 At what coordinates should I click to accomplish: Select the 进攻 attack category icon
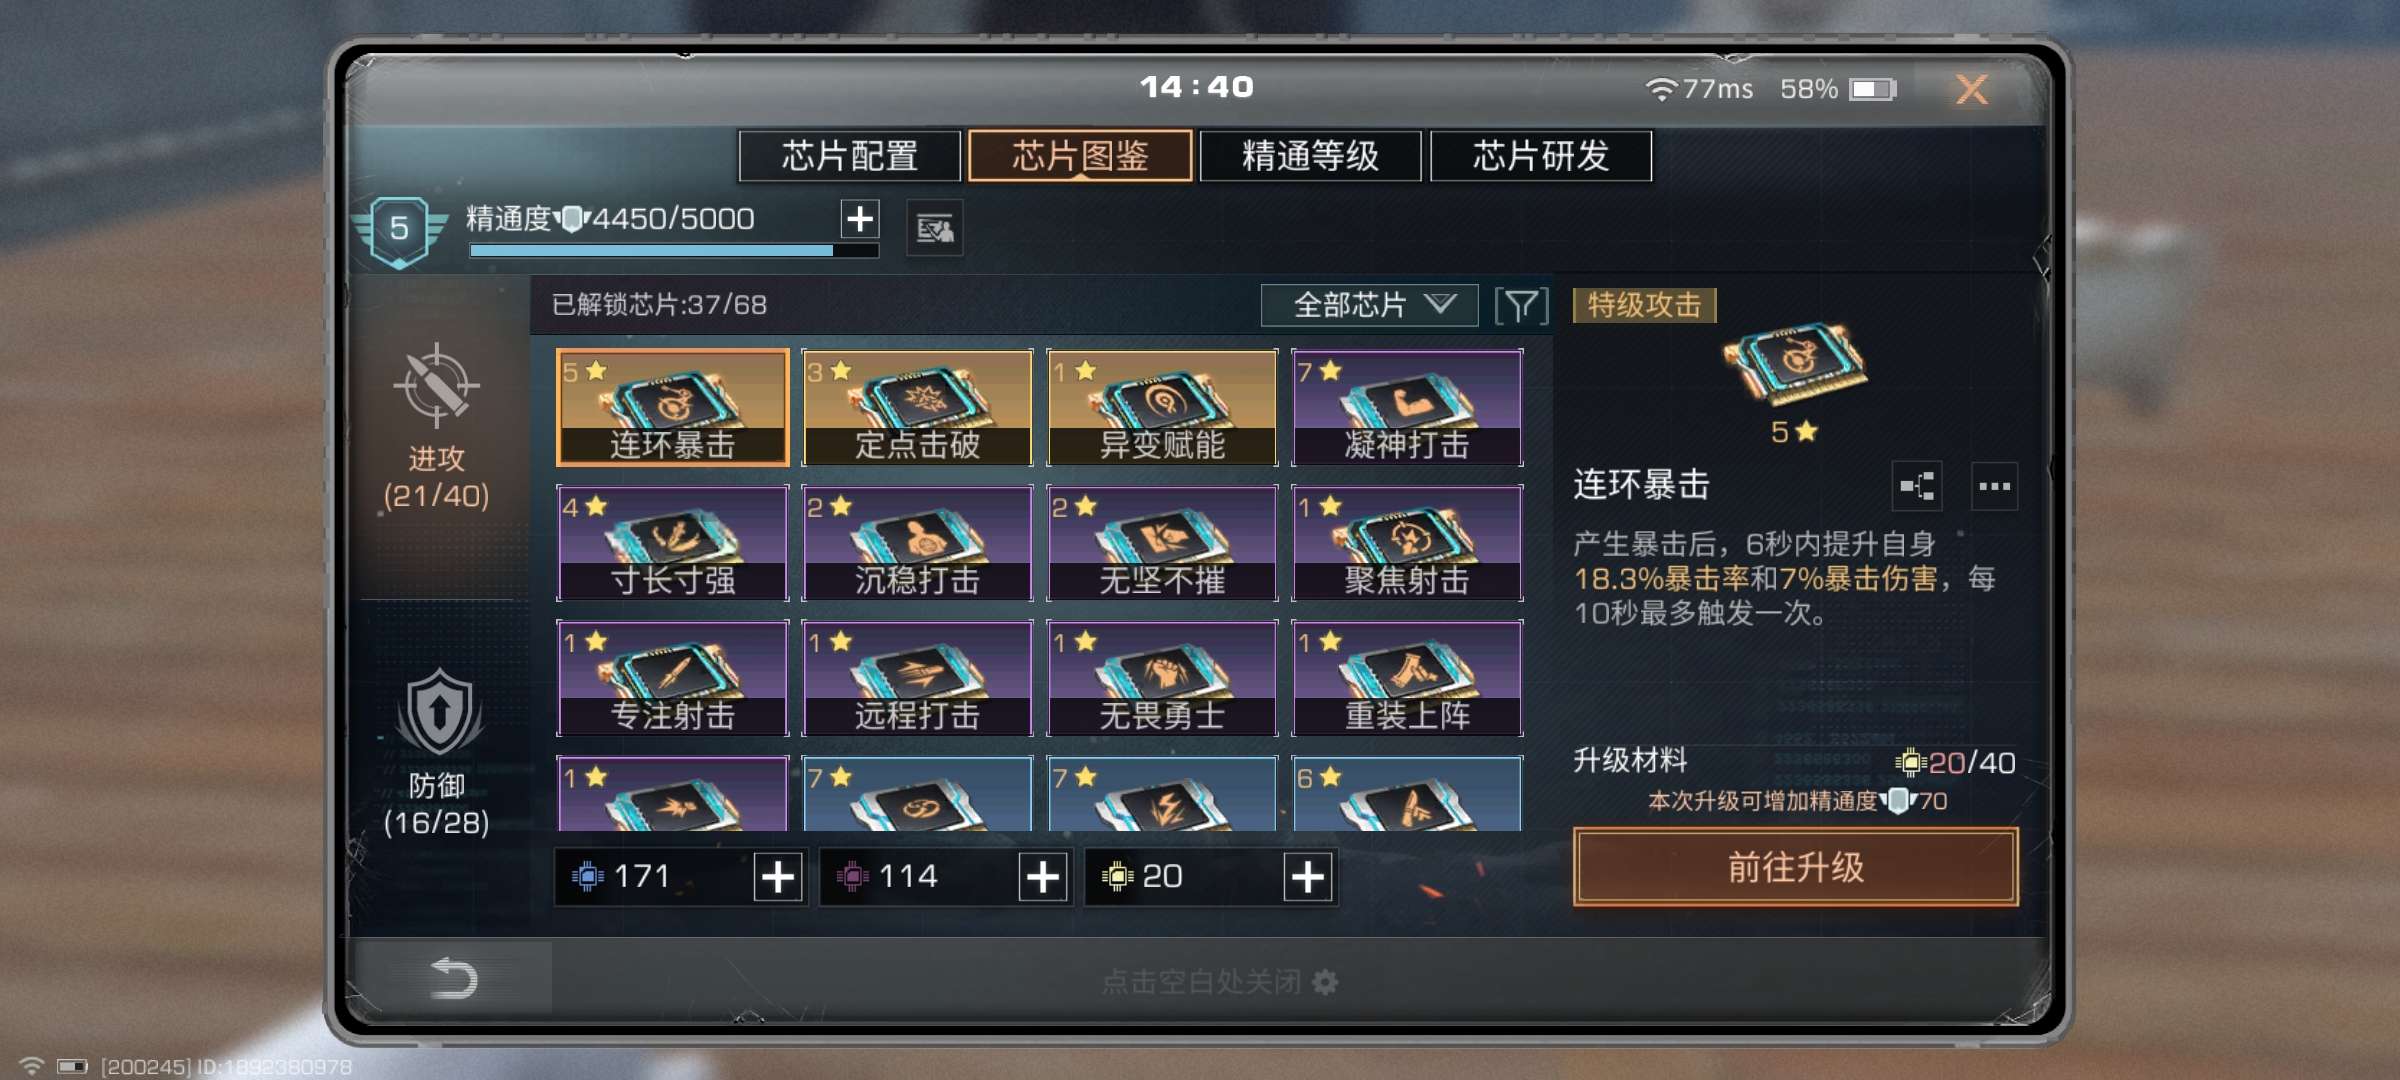point(436,386)
